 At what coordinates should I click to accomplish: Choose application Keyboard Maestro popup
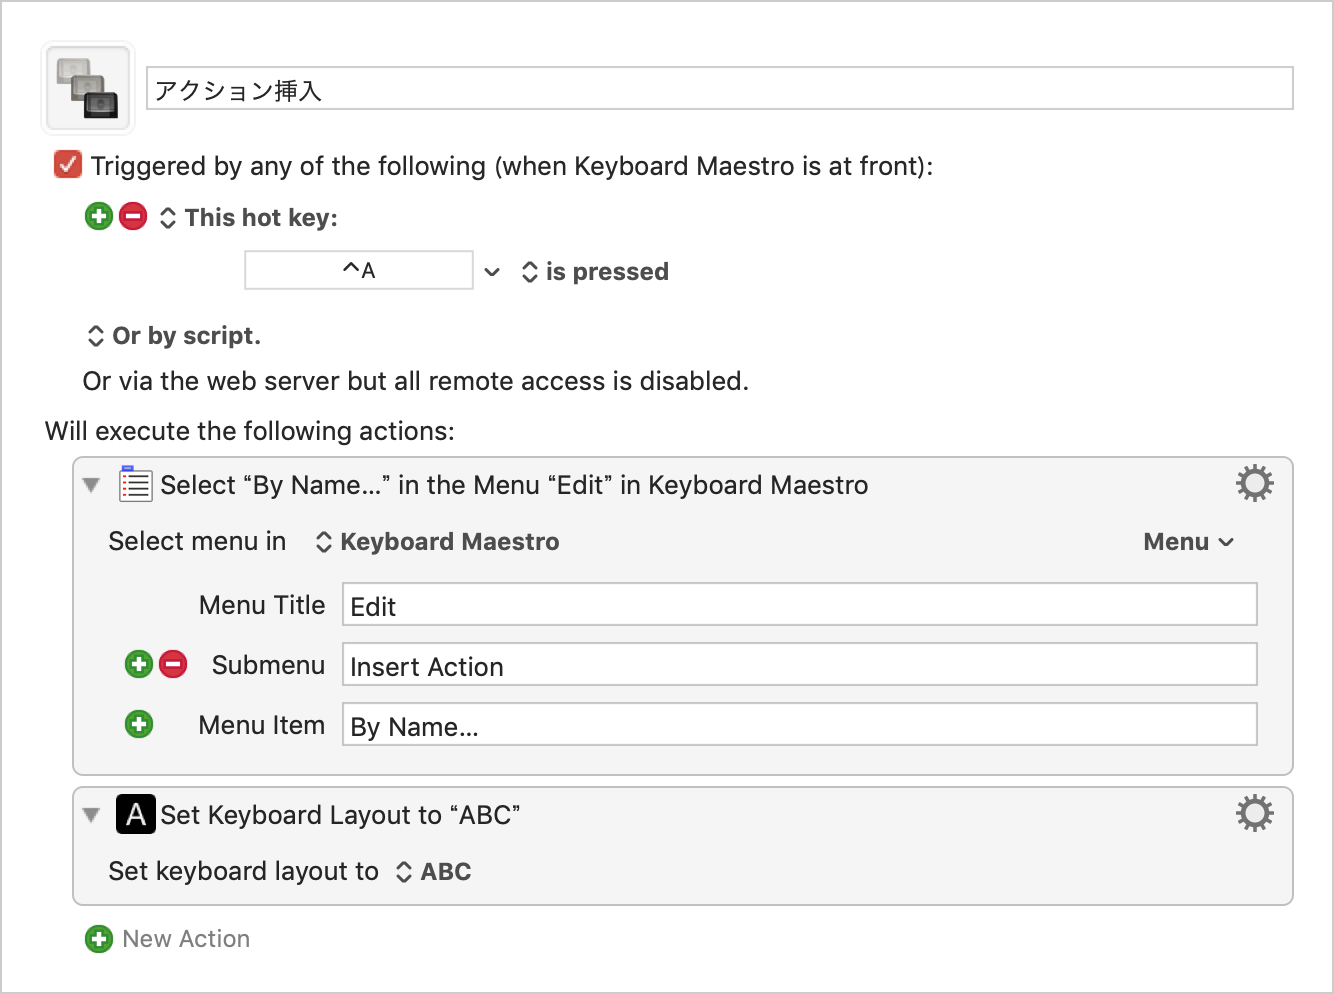coord(437,542)
